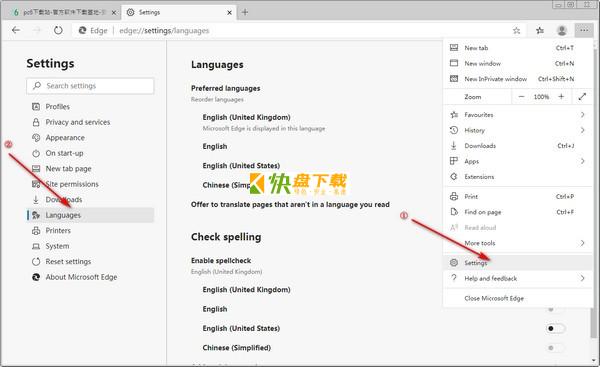Expand Help and feedback submenu
Viewport: 600px width, 367px height.
(x=517, y=278)
